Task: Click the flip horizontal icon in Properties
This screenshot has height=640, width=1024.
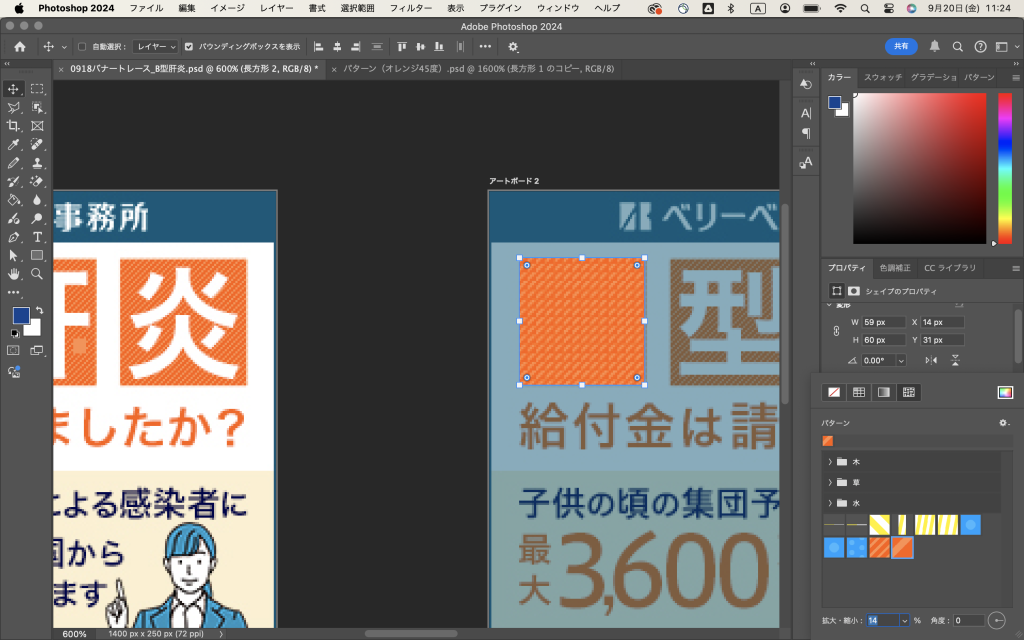Action: [931, 360]
